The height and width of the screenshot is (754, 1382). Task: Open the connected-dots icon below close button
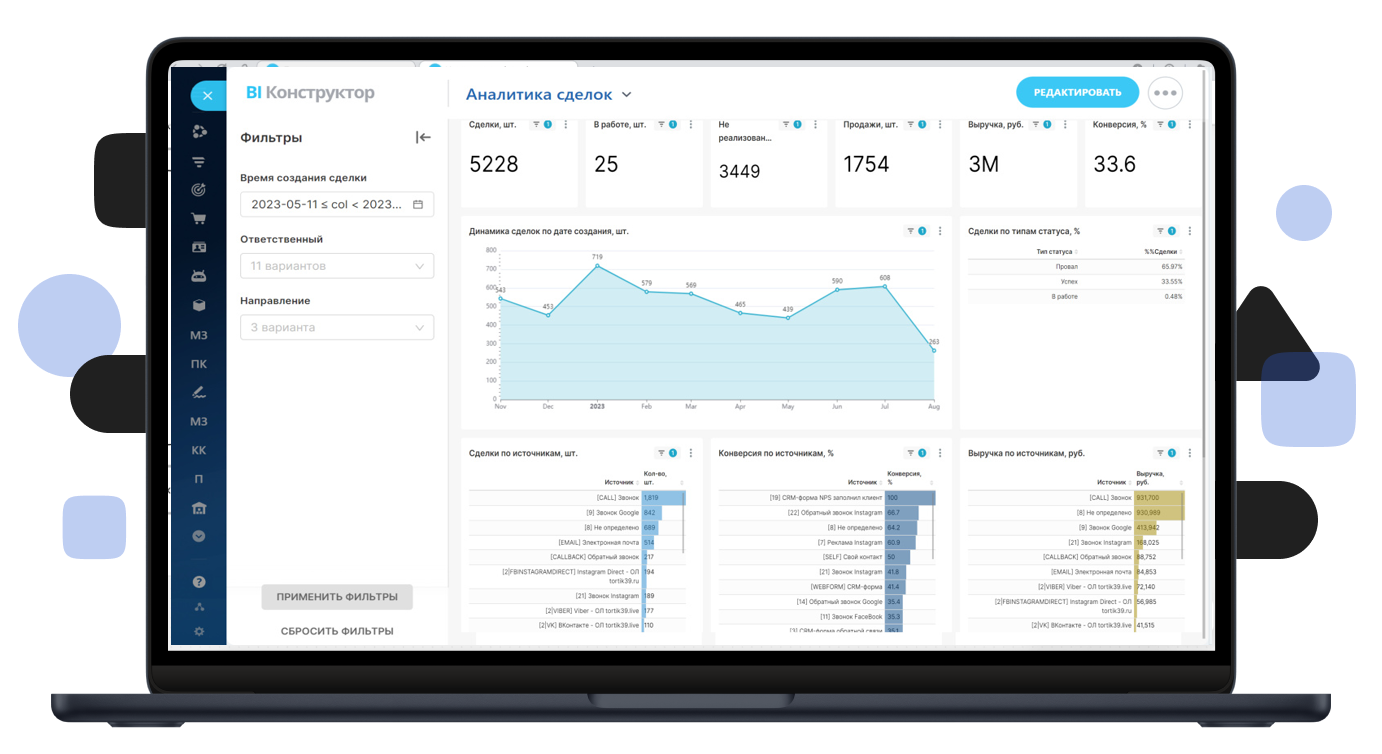point(199,132)
